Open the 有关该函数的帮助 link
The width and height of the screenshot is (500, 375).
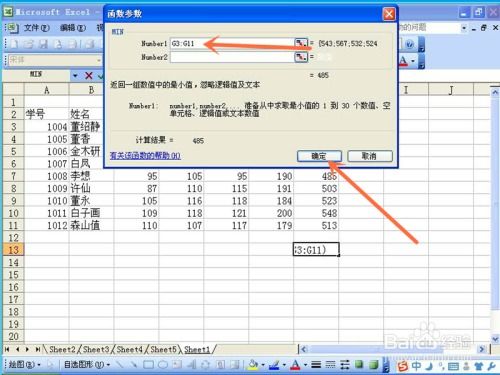tap(145, 155)
